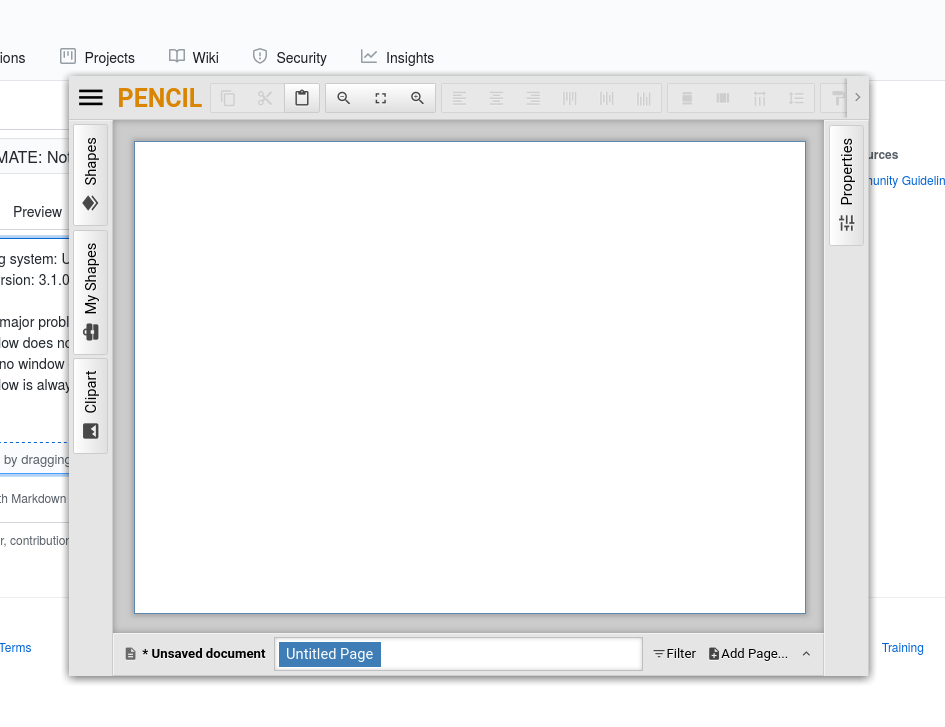Distribute shapes with equal vertical spacing
Screen dimensions: 945x727
(796, 98)
